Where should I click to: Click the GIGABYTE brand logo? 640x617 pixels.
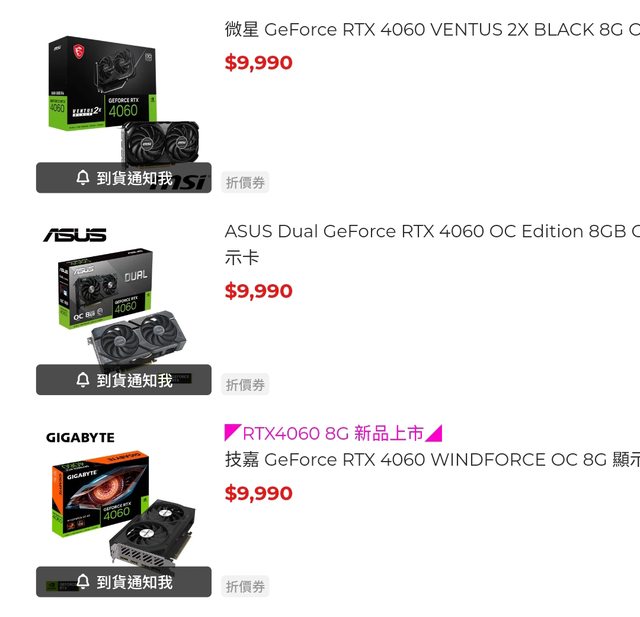pos(80,437)
